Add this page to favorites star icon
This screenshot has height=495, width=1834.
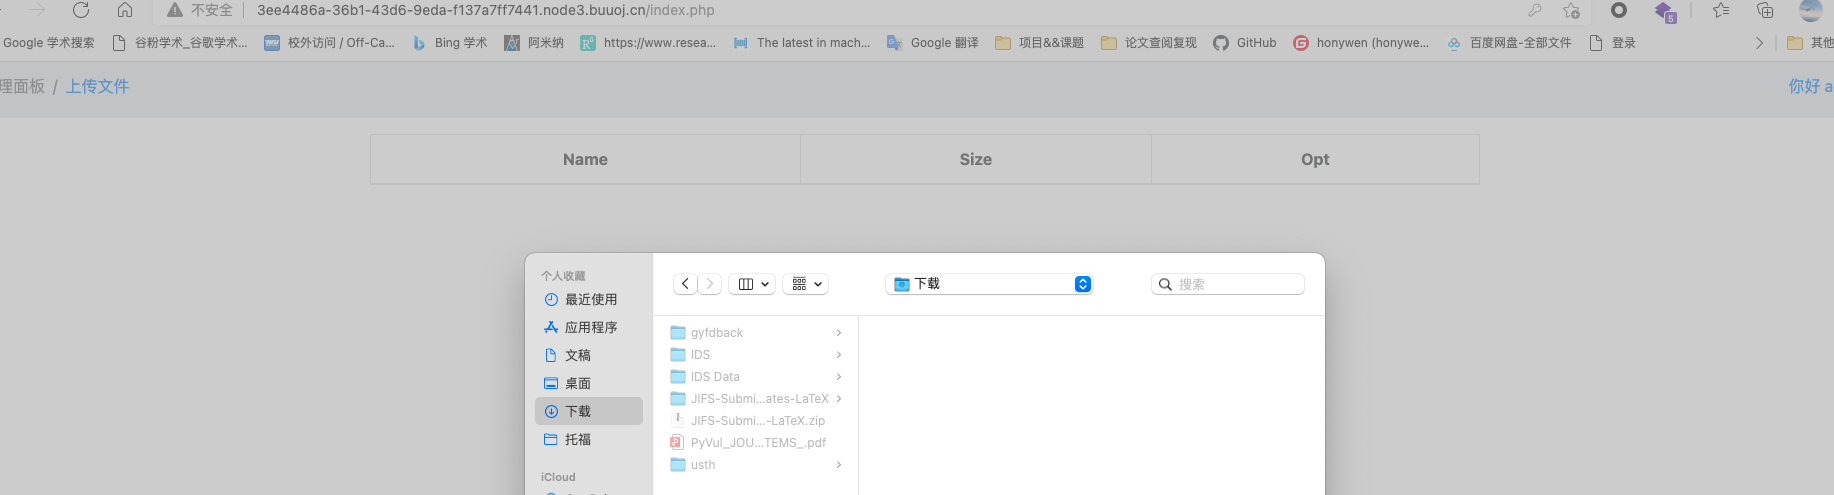click(1572, 10)
